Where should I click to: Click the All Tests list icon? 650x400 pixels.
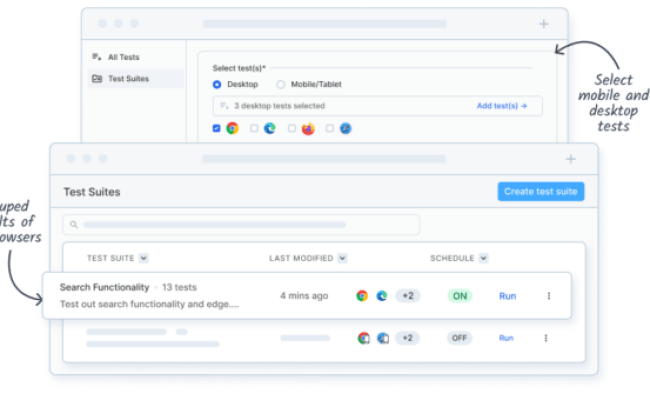pos(97,57)
